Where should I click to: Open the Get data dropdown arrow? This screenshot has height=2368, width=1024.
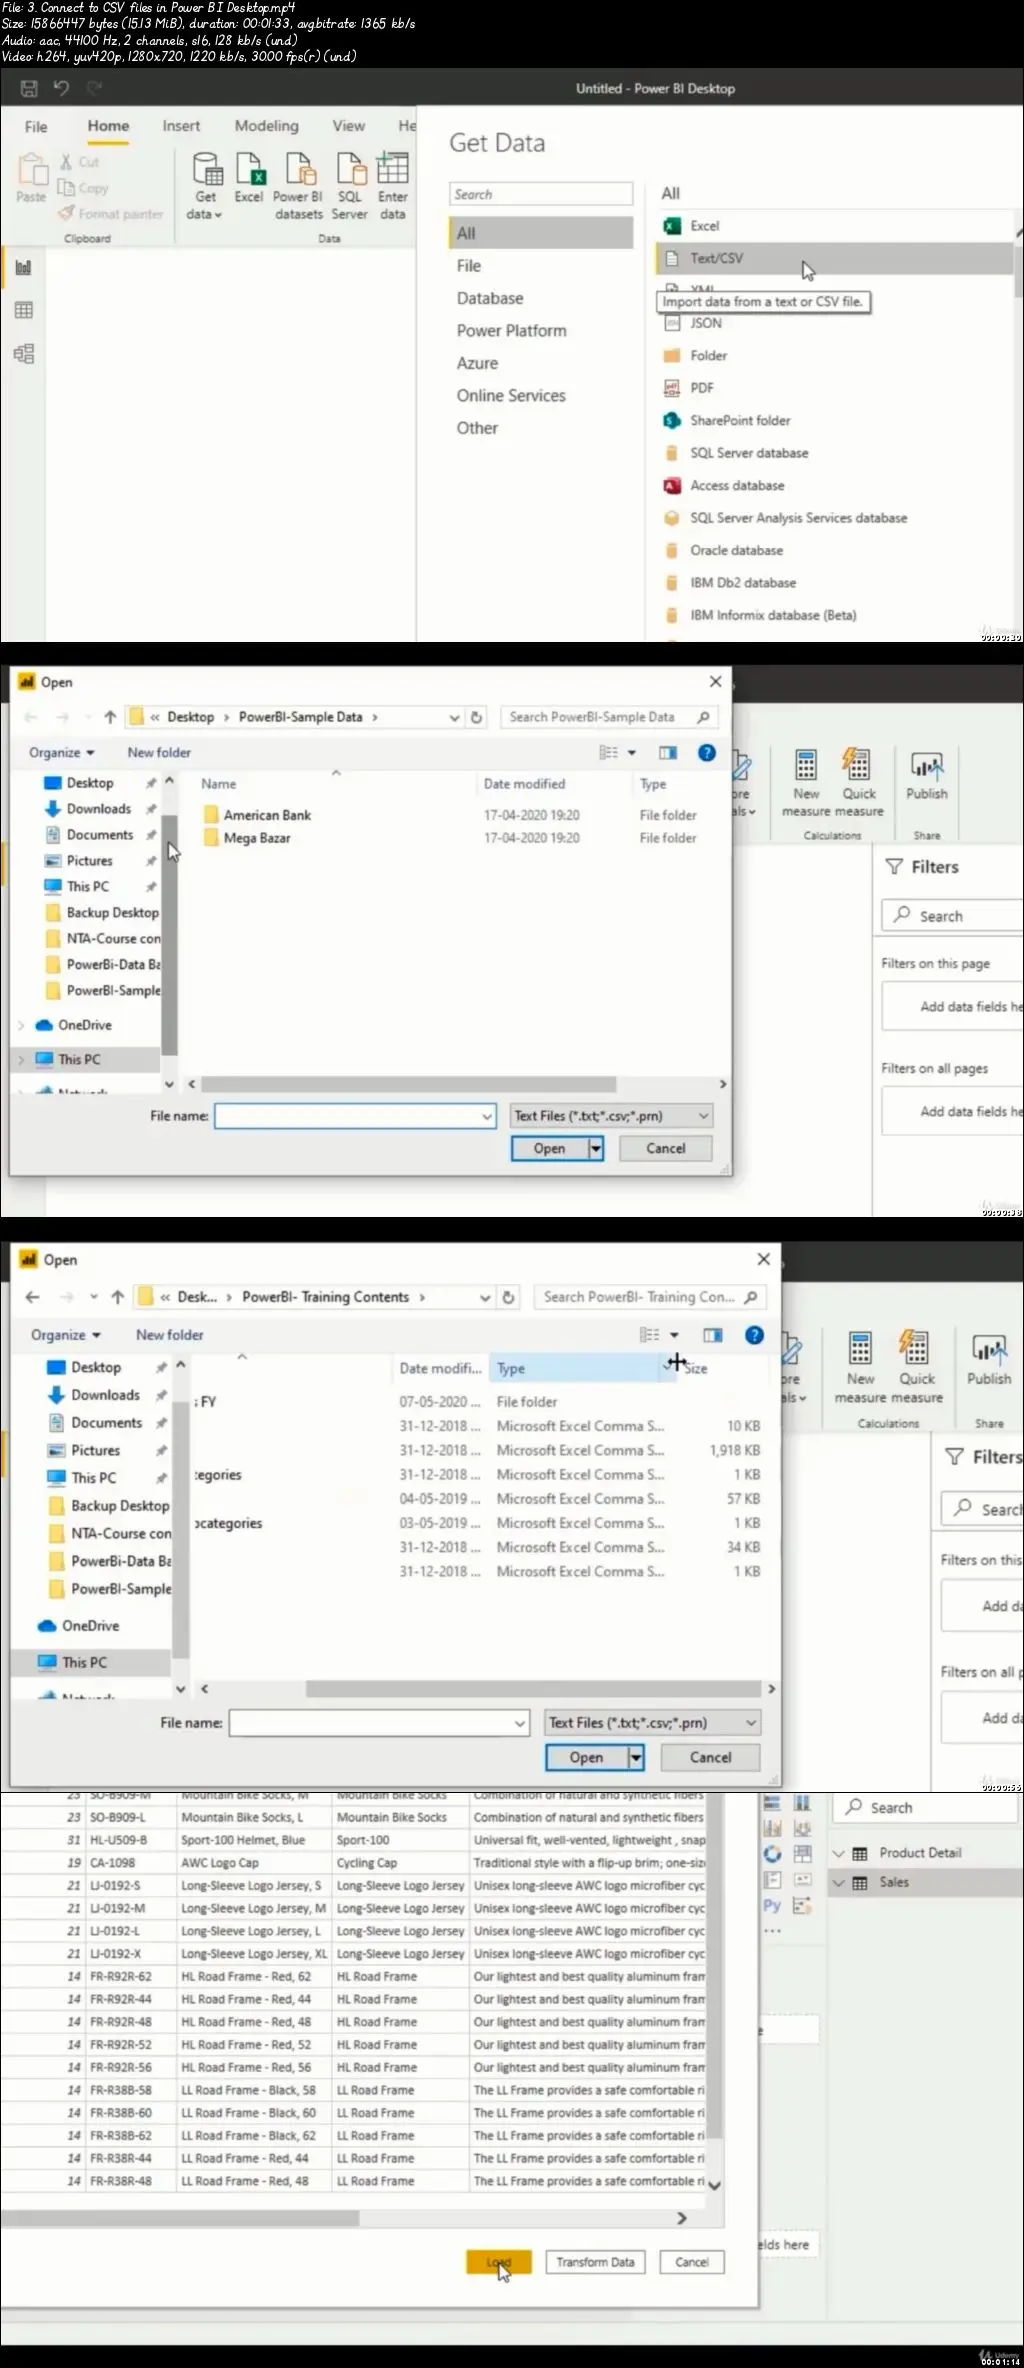[218, 215]
